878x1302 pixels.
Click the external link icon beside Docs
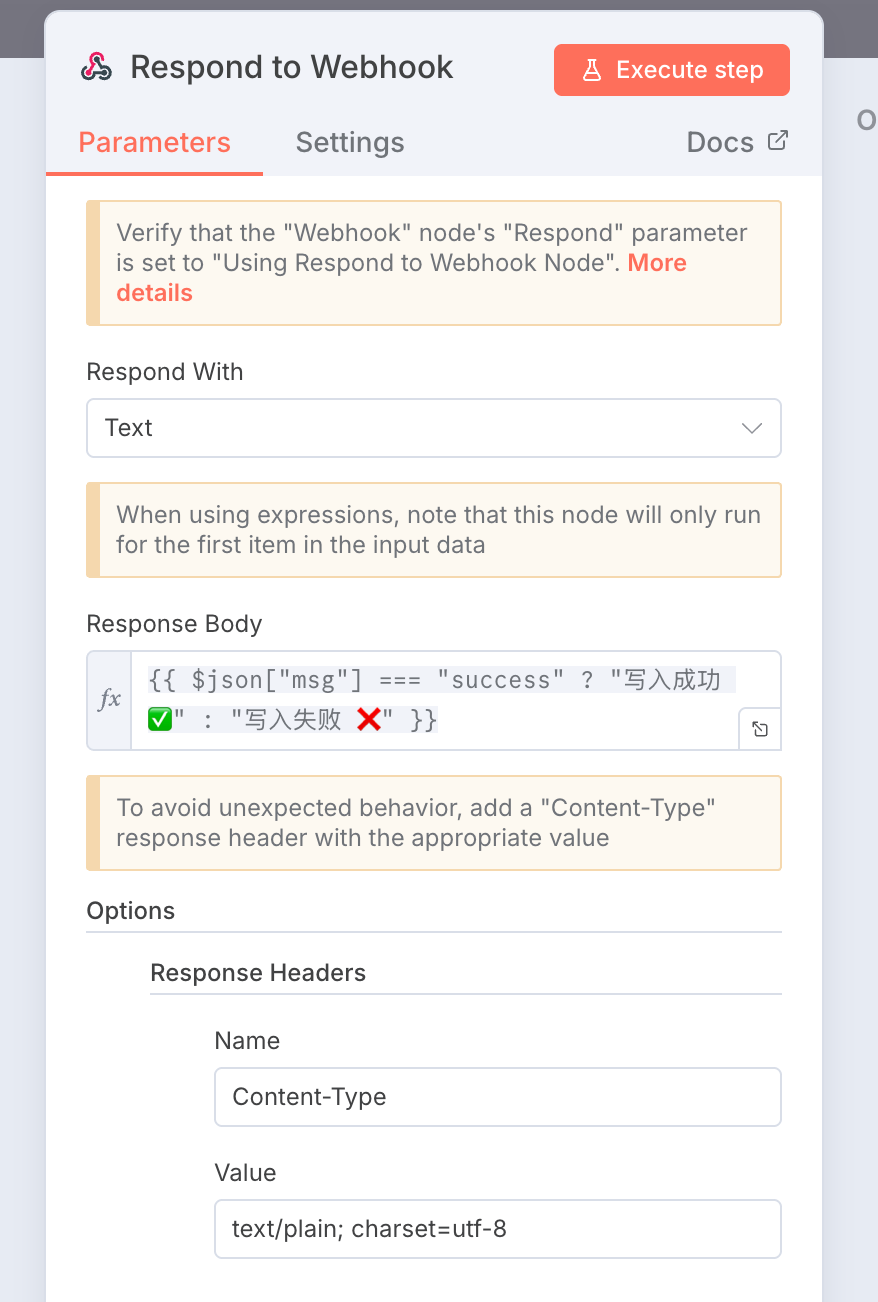(x=777, y=141)
